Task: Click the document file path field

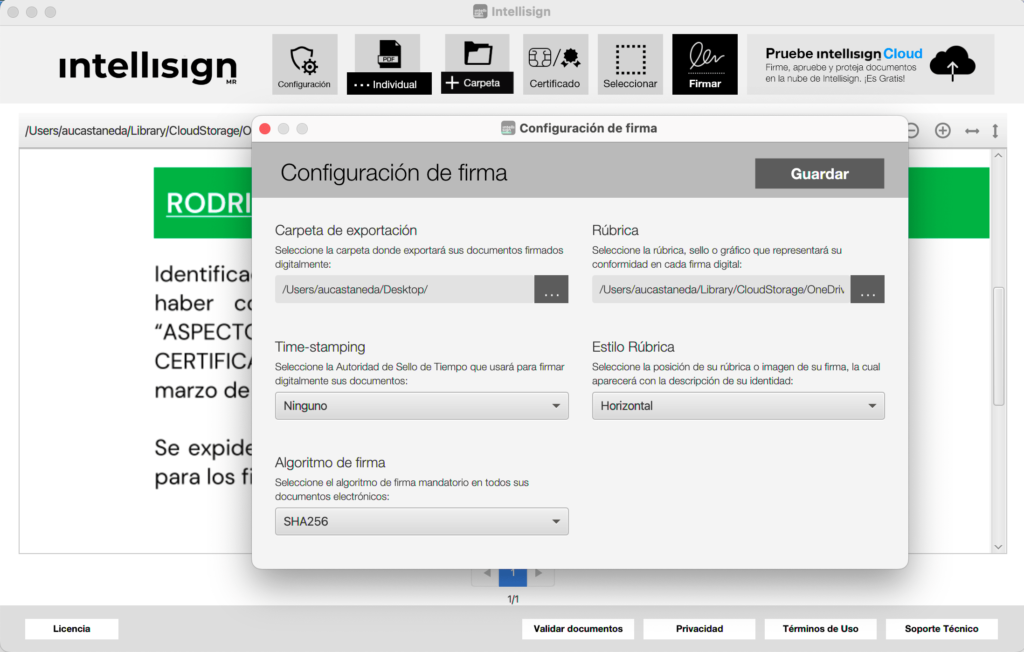Action: pyautogui.click(x=137, y=131)
